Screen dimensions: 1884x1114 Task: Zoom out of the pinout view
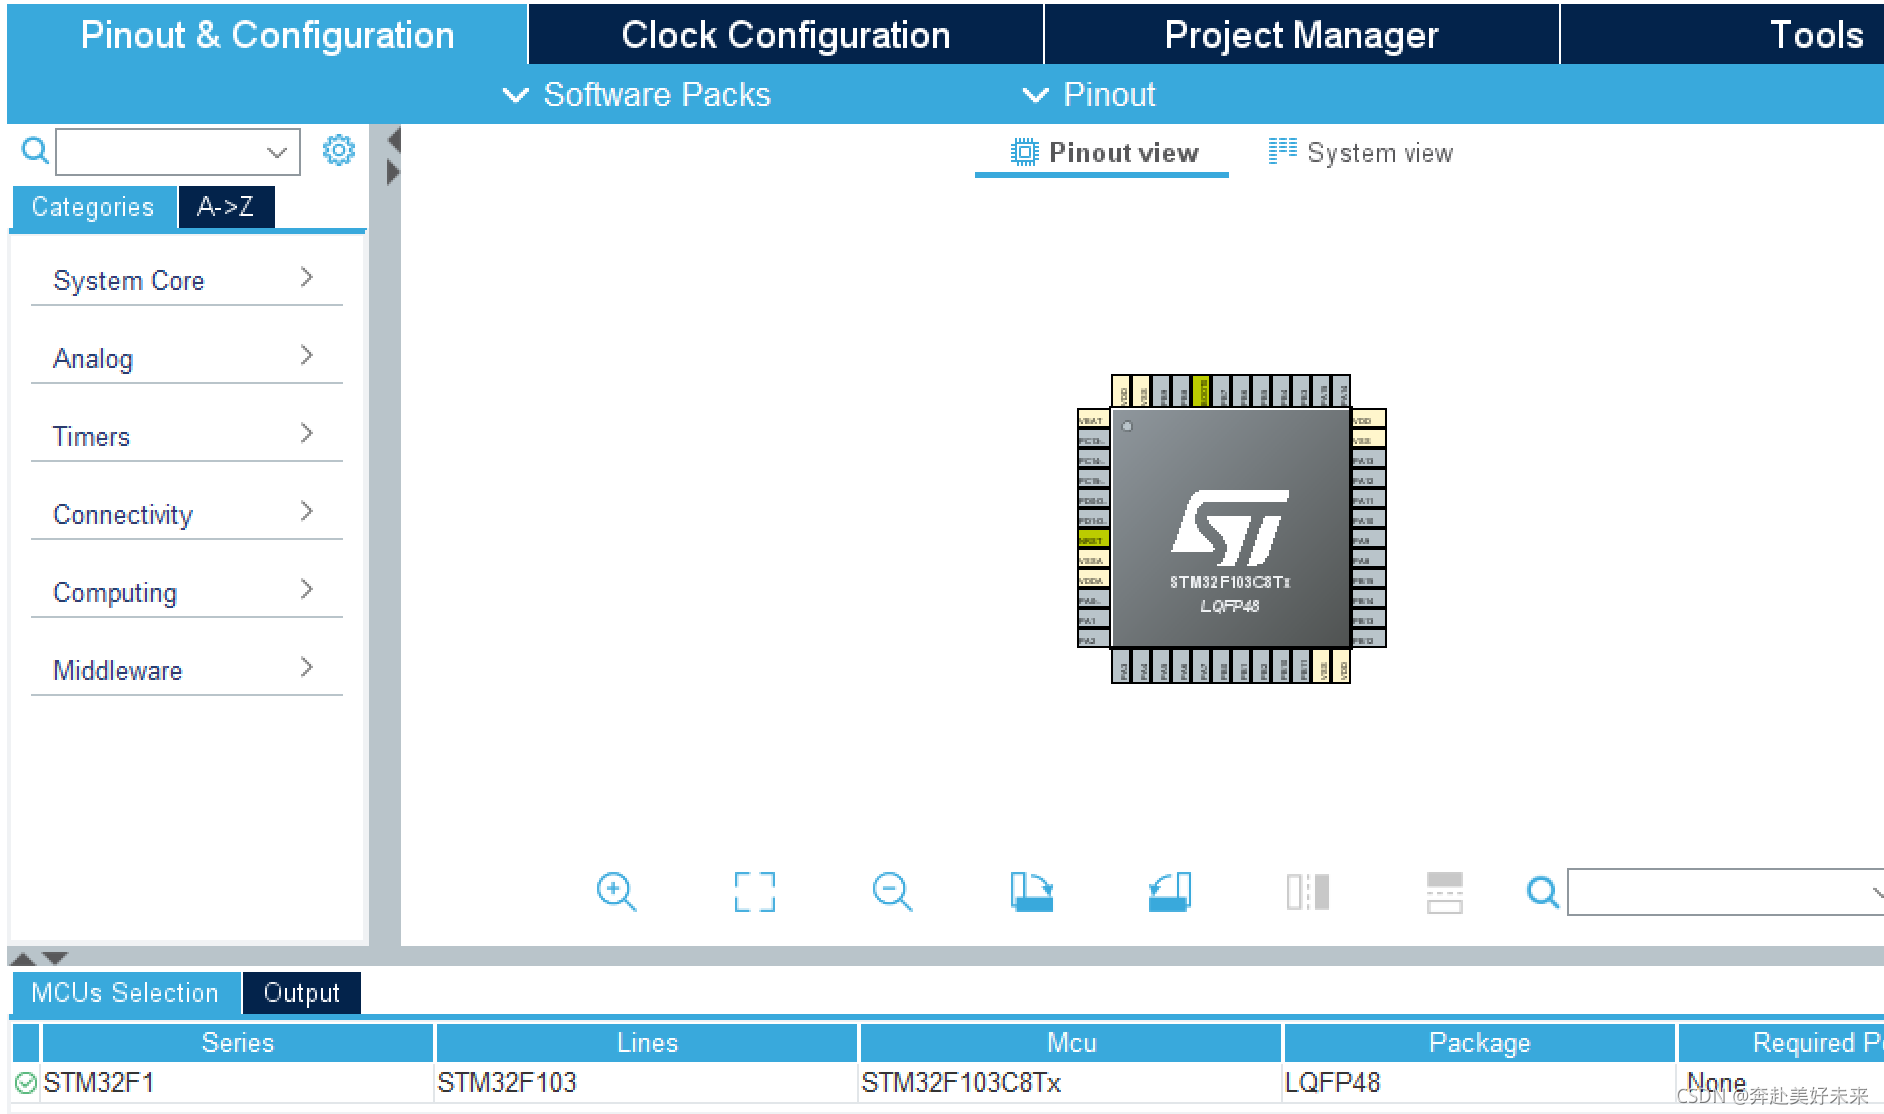(x=892, y=891)
